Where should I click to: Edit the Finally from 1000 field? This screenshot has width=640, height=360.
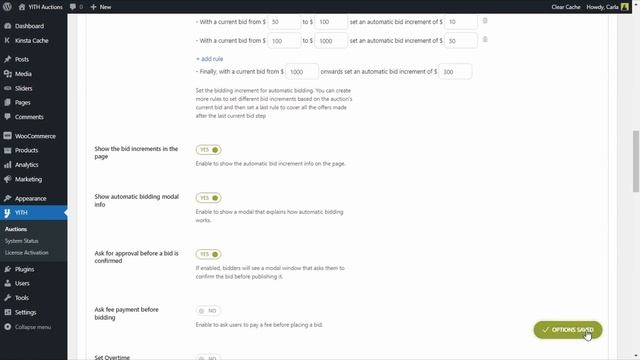302,71
